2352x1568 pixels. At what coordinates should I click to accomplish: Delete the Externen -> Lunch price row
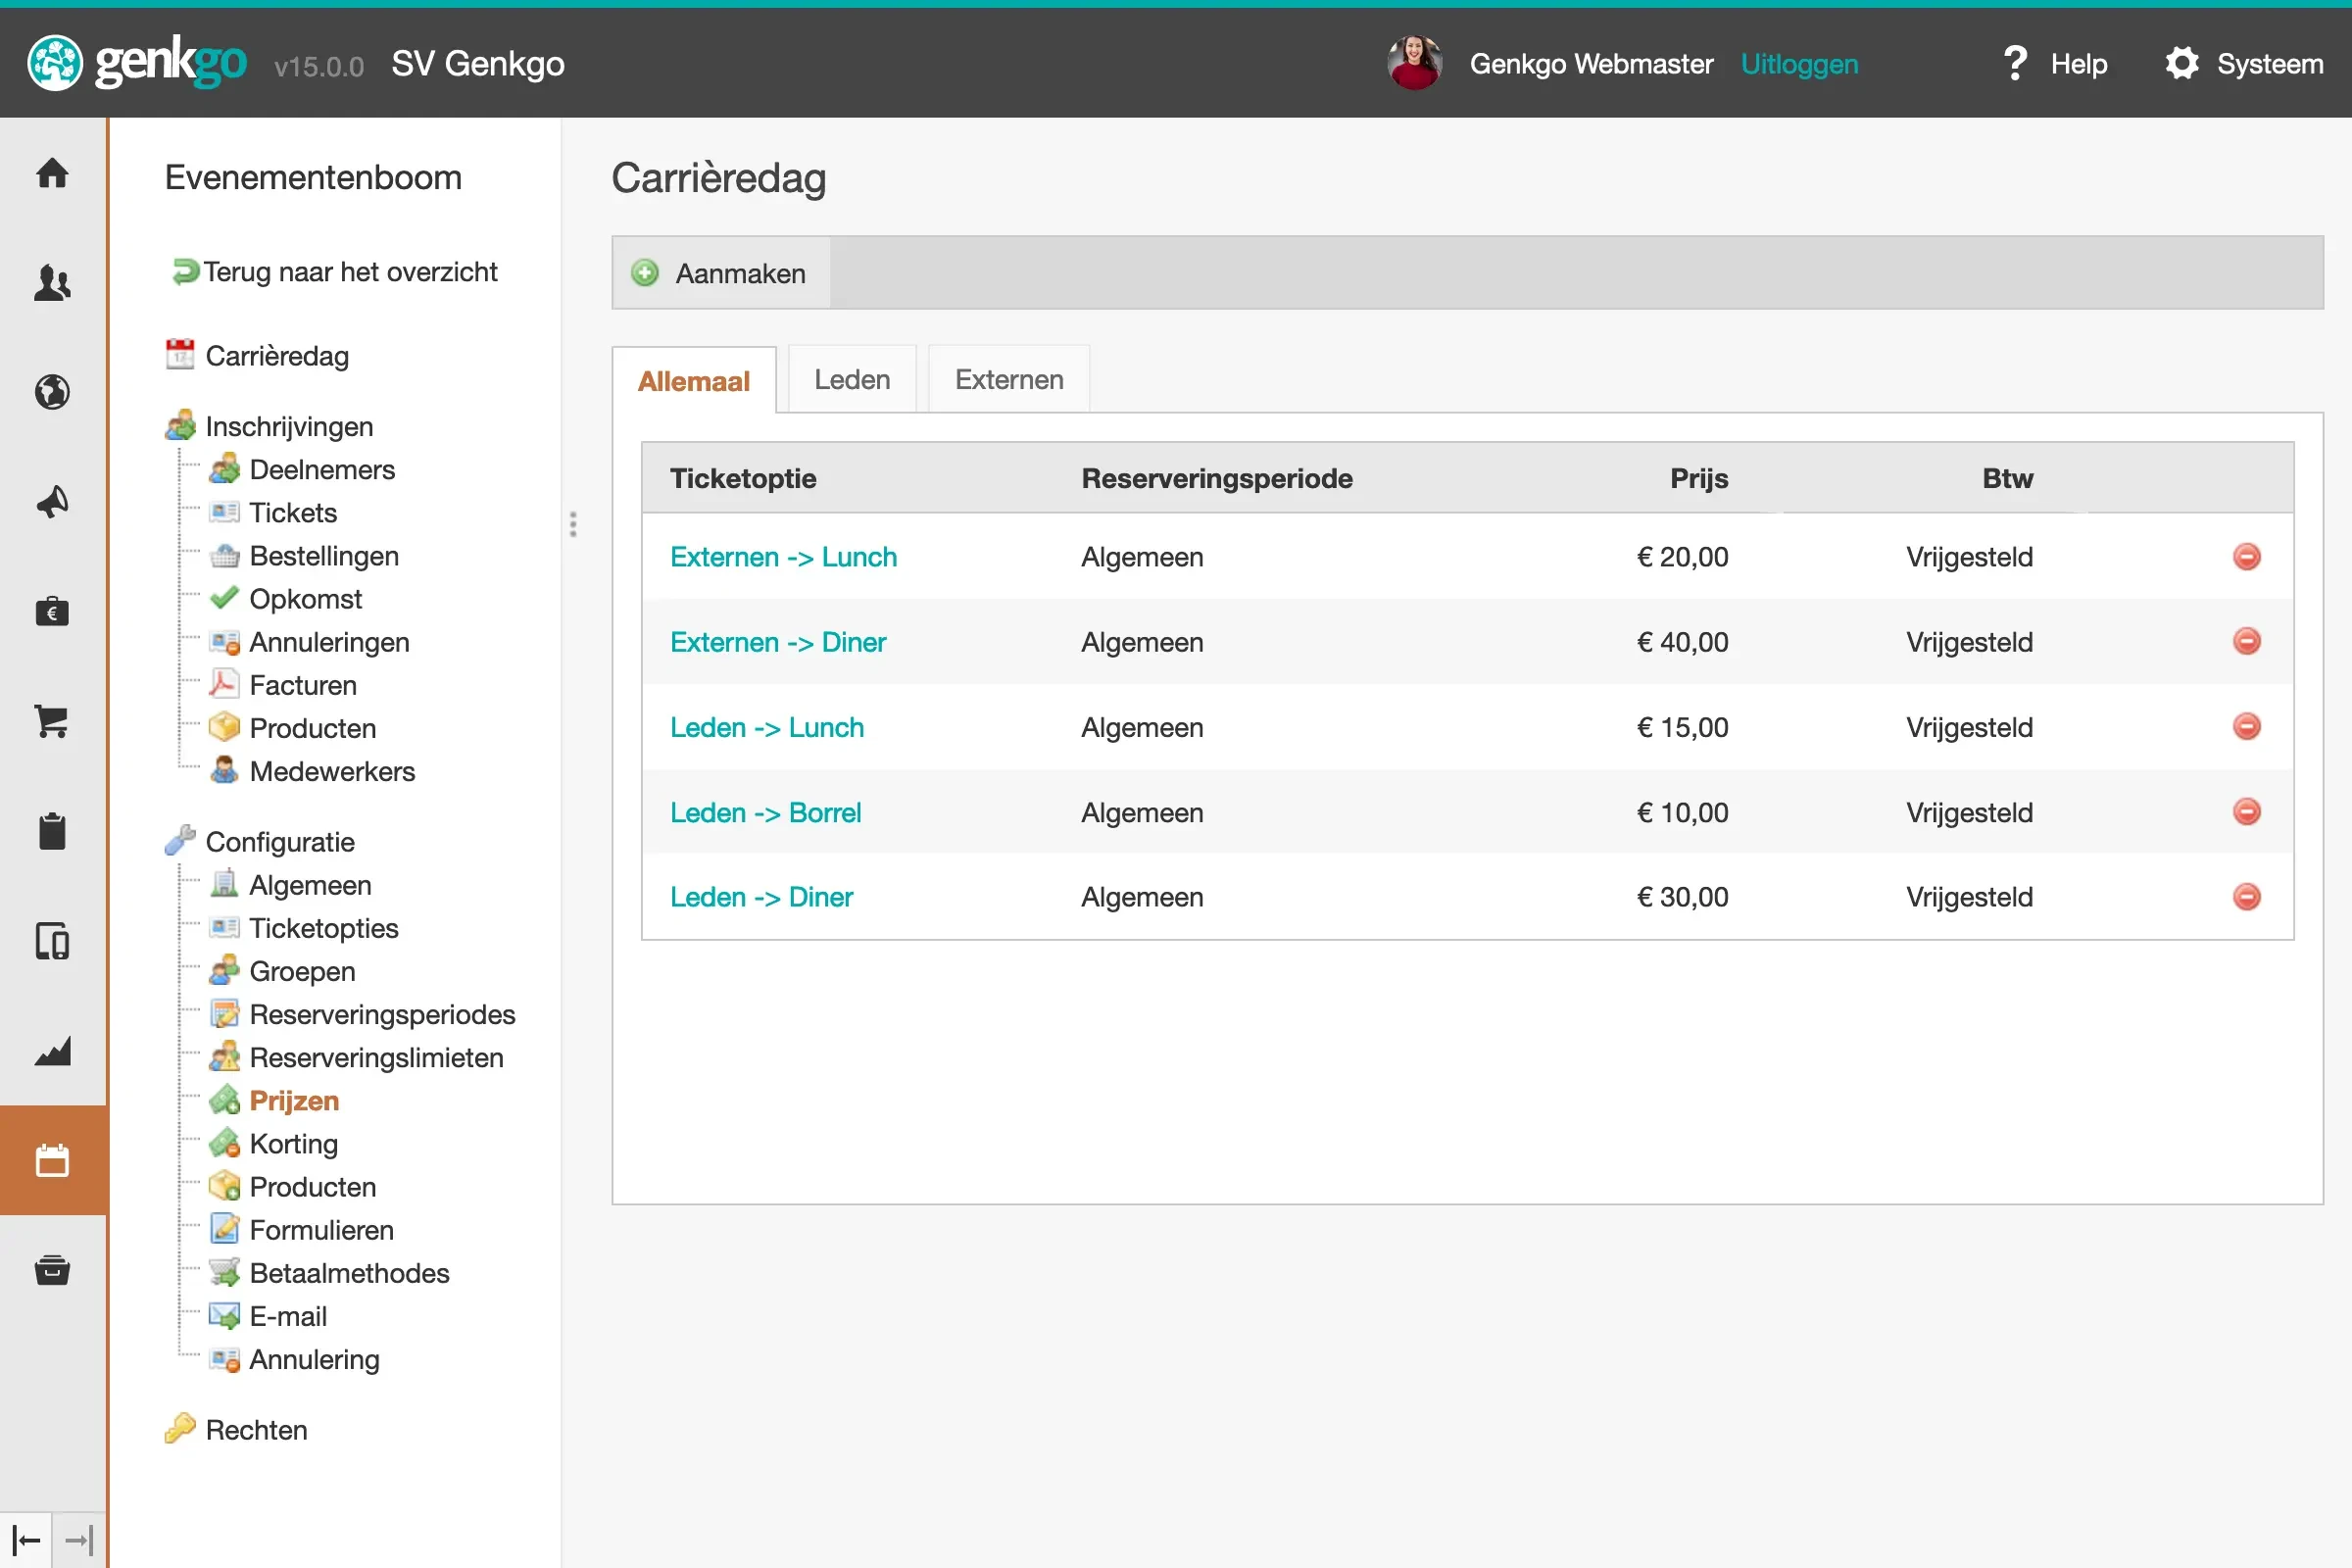click(x=2246, y=557)
